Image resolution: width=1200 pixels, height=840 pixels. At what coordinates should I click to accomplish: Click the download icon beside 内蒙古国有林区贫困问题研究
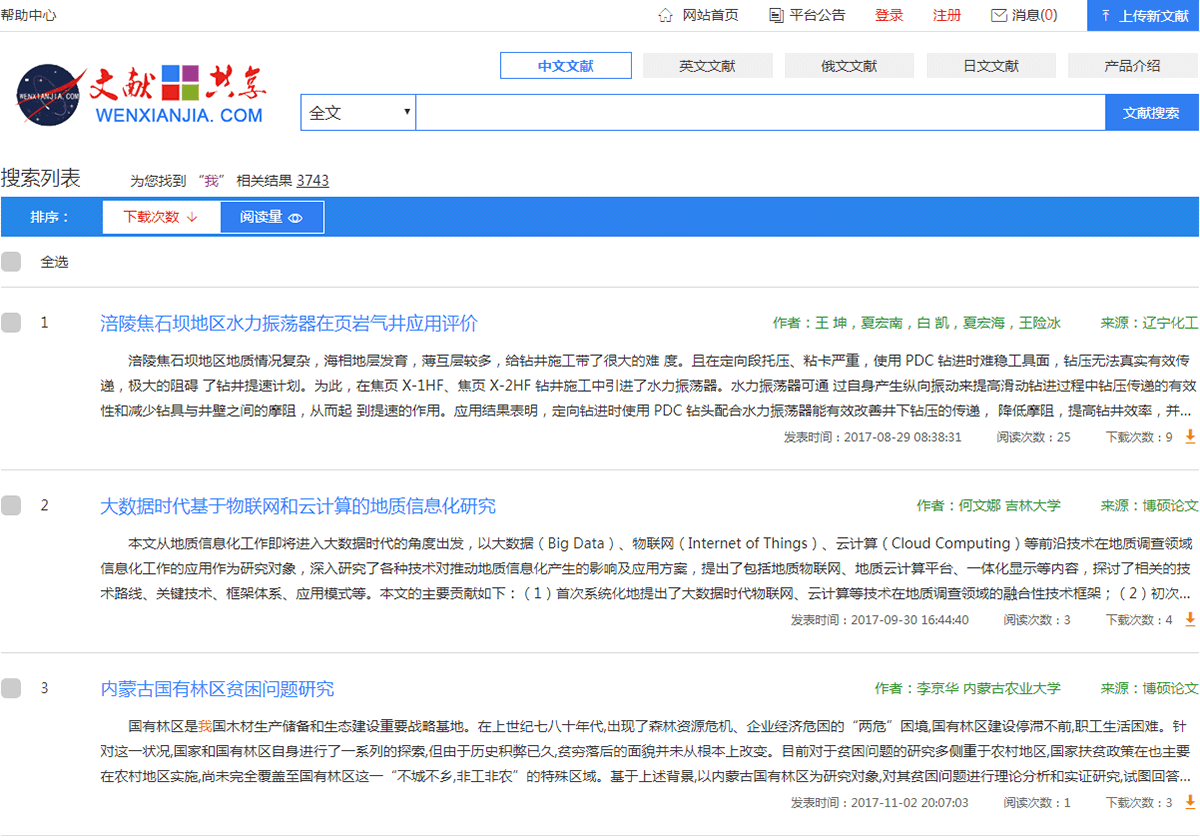pyautogui.click(x=1190, y=802)
